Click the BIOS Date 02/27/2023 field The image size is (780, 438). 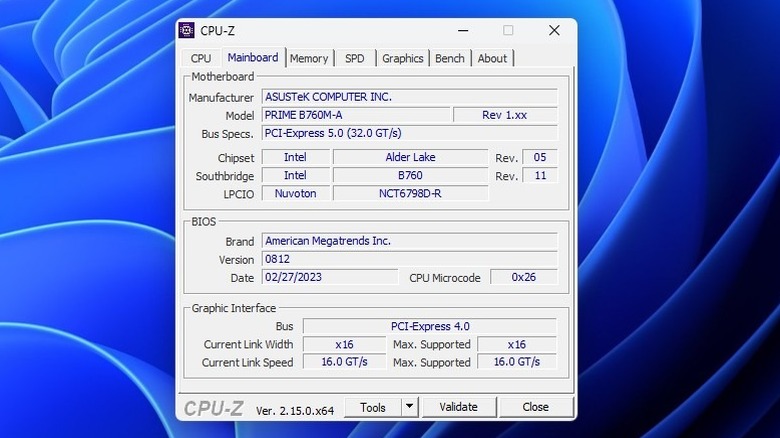330,277
